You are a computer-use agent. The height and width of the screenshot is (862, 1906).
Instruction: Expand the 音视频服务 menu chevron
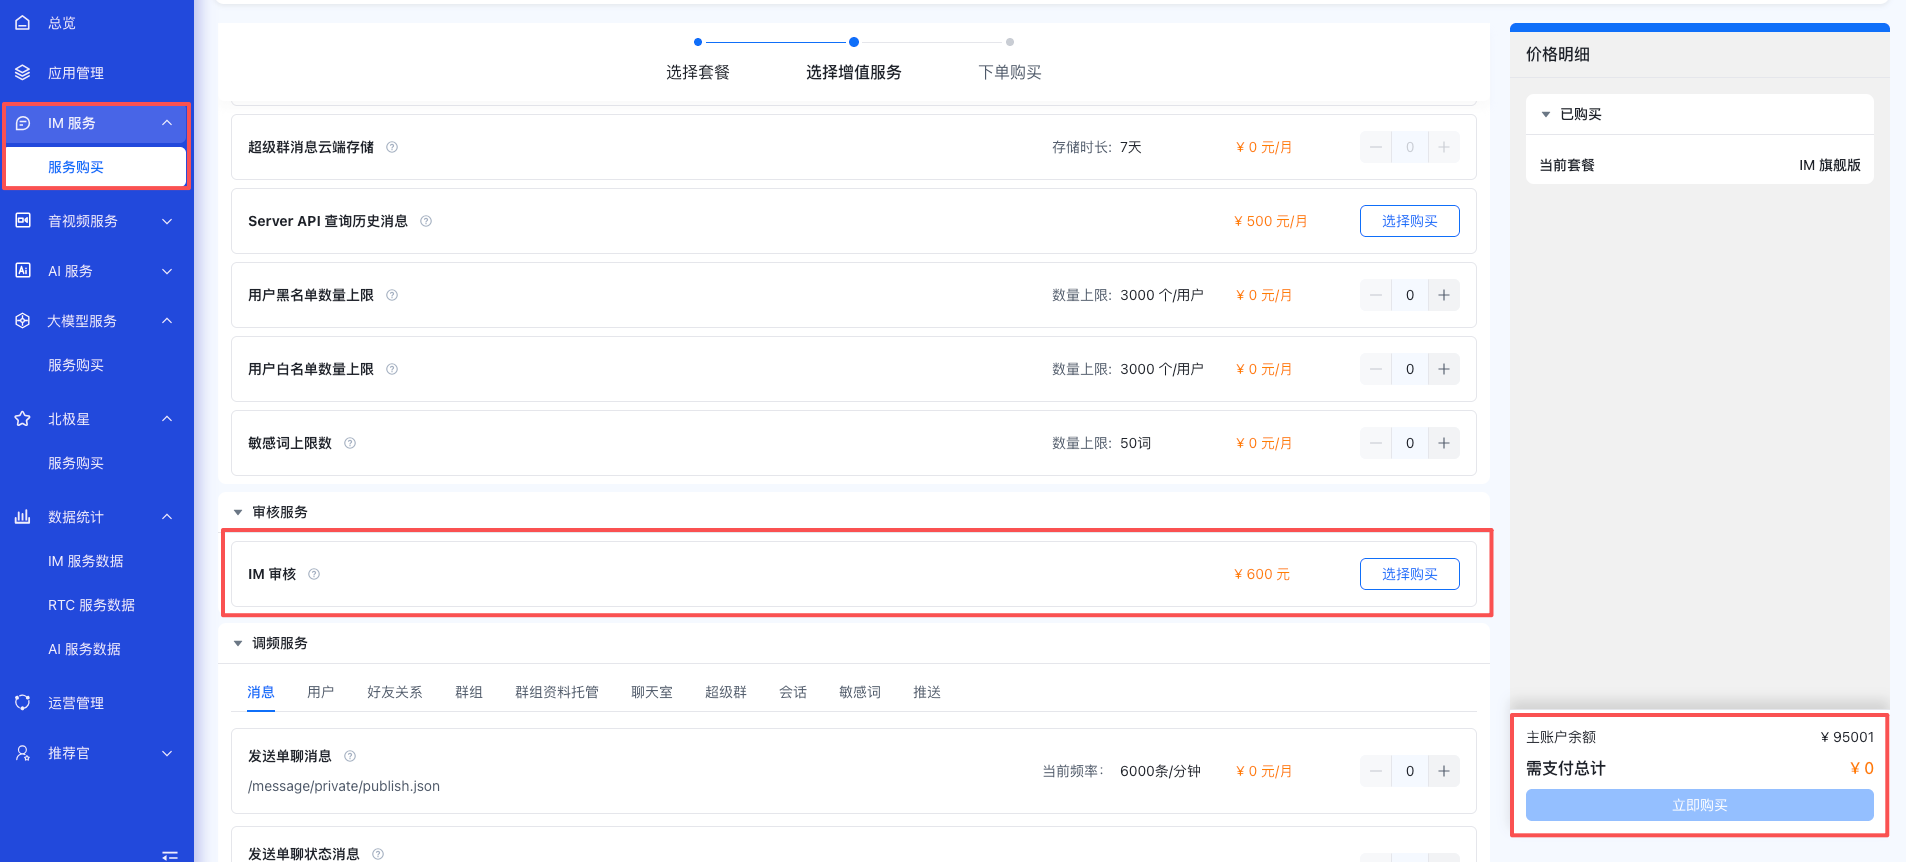(x=167, y=221)
